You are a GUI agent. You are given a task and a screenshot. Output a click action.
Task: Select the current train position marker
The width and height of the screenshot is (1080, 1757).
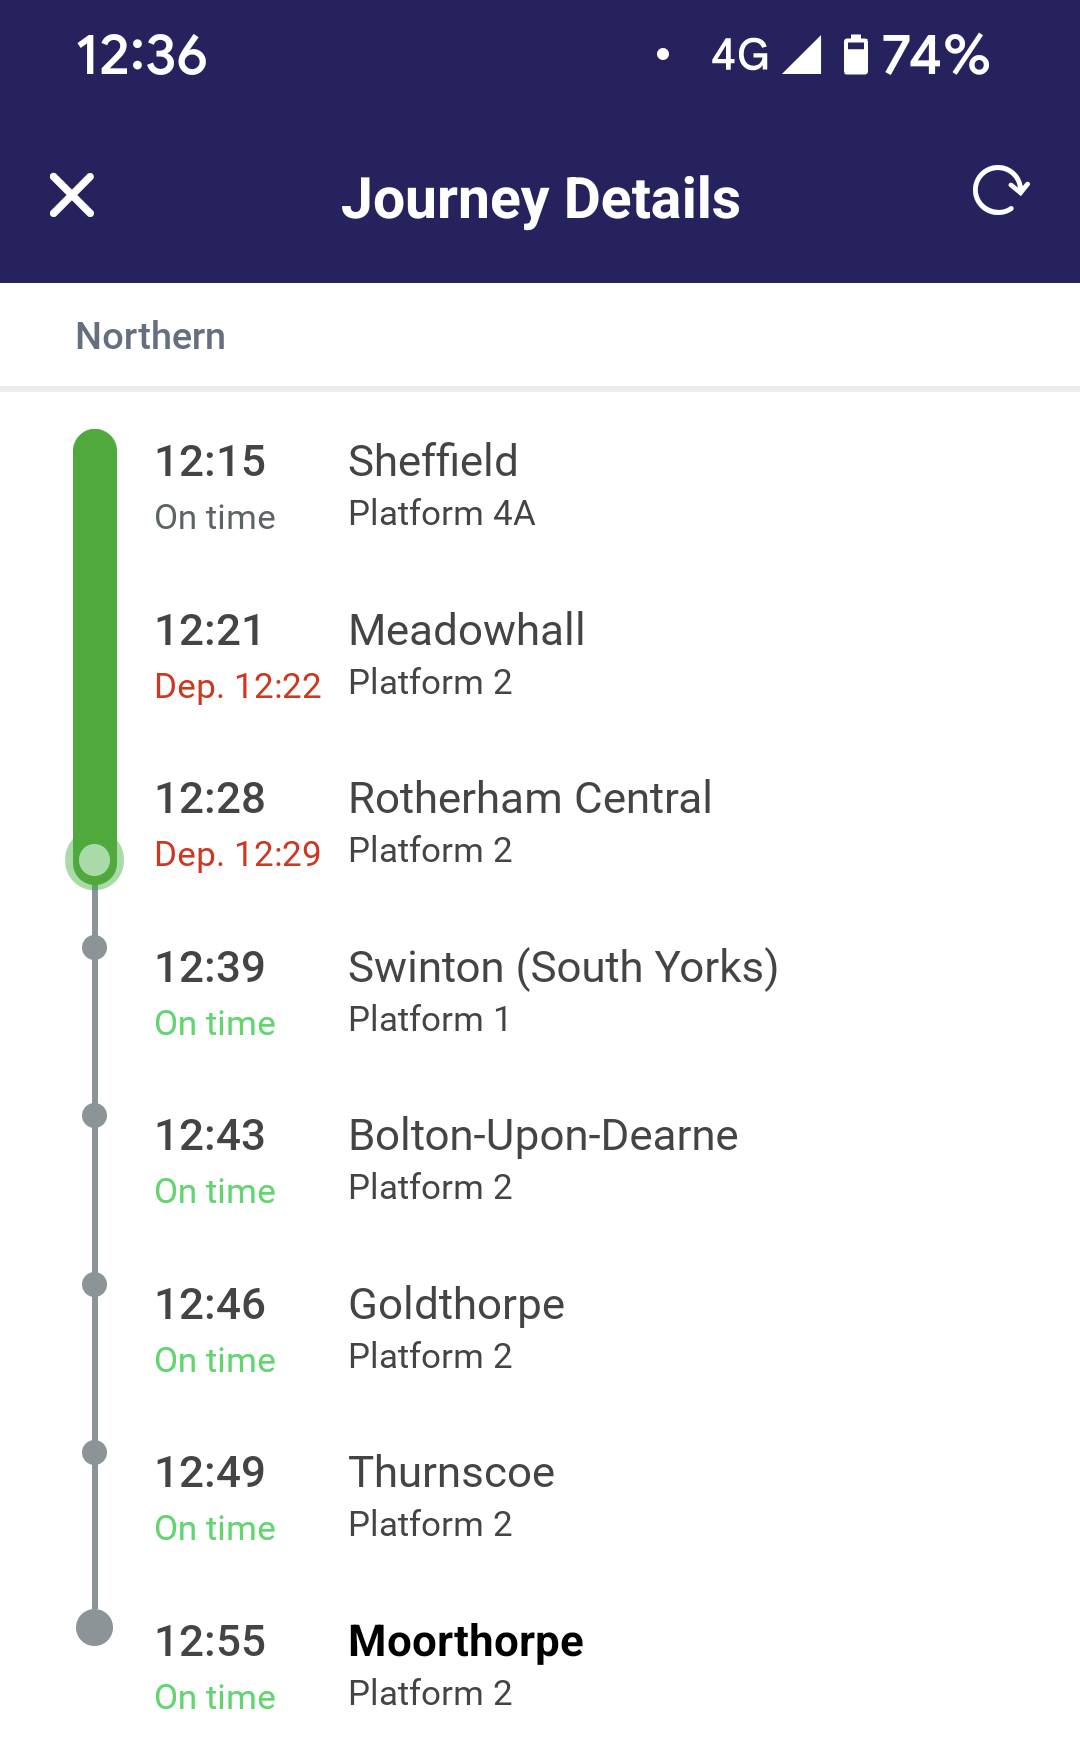coord(94,860)
